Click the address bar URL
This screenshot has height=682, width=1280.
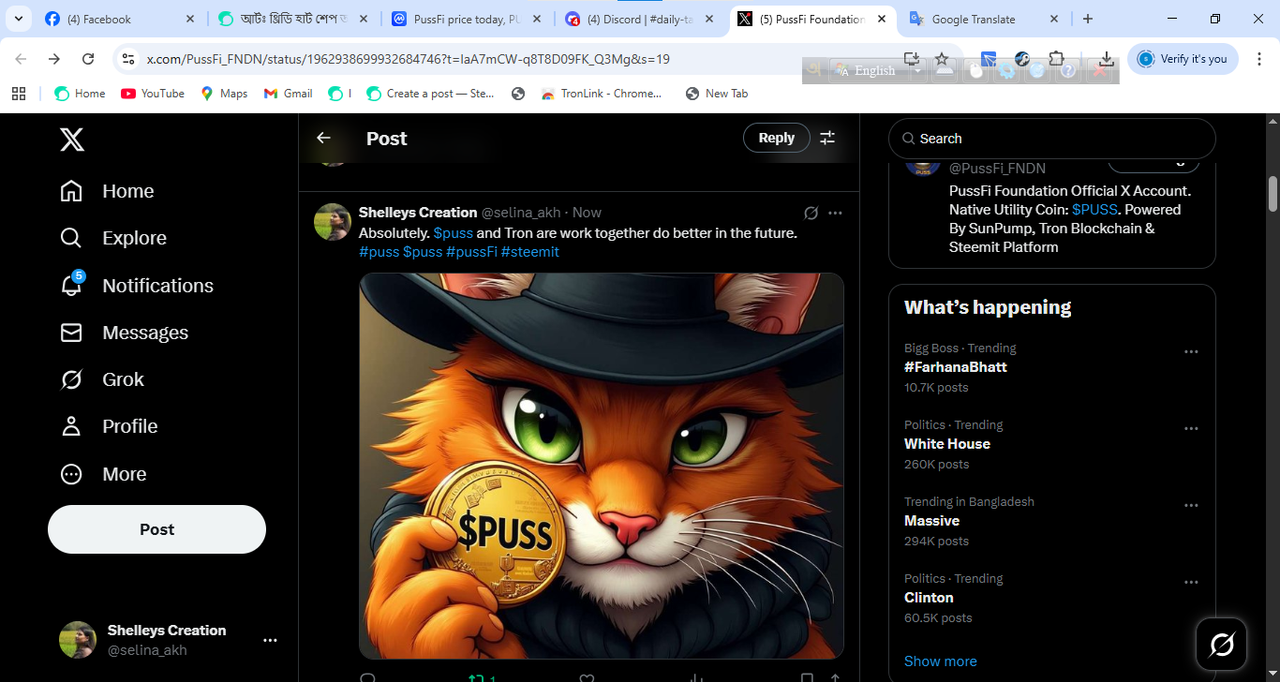408,59
